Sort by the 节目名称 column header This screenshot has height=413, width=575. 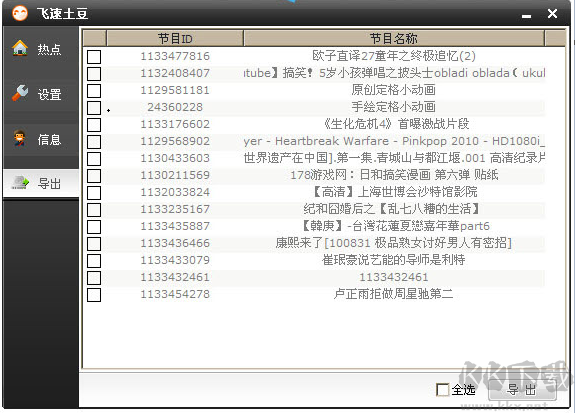[394, 38]
